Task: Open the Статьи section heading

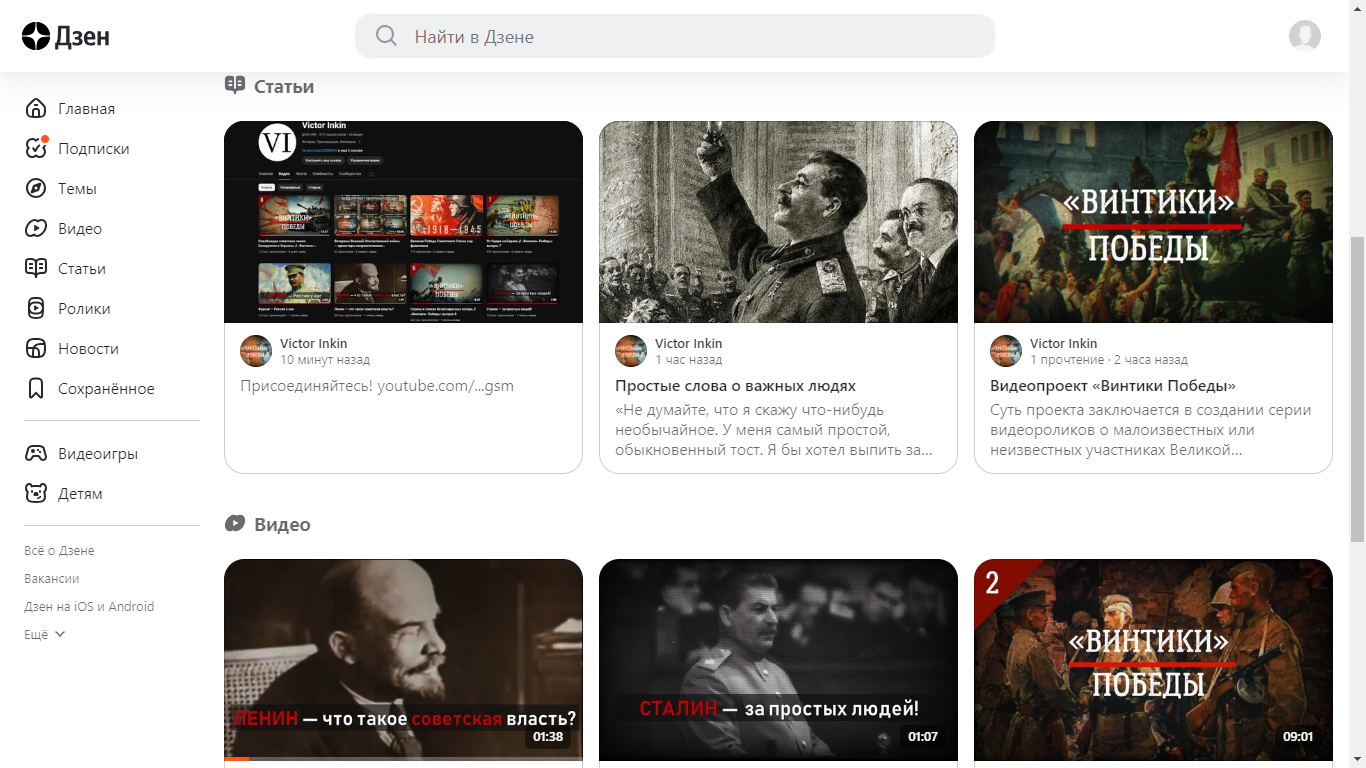Action: 284,87
